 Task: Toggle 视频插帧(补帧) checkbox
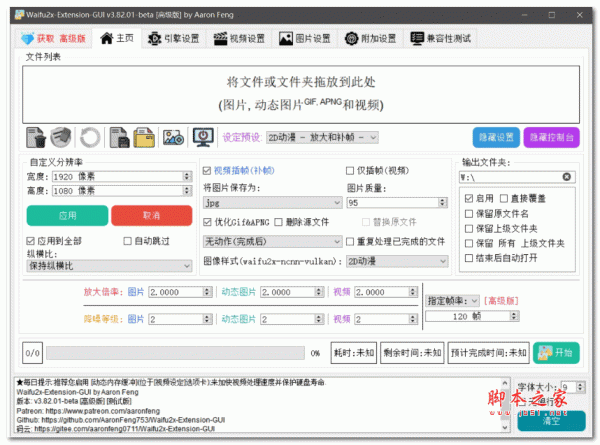pos(207,171)
